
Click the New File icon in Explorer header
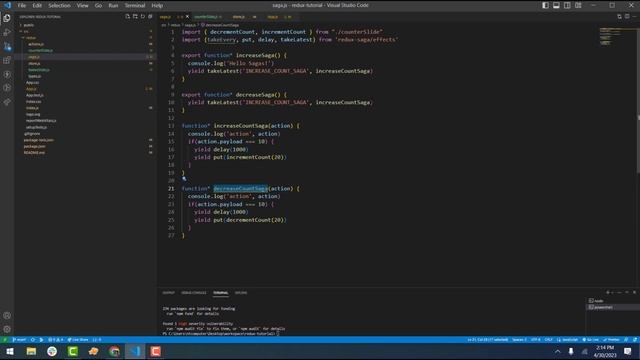(x=128, y=17)
